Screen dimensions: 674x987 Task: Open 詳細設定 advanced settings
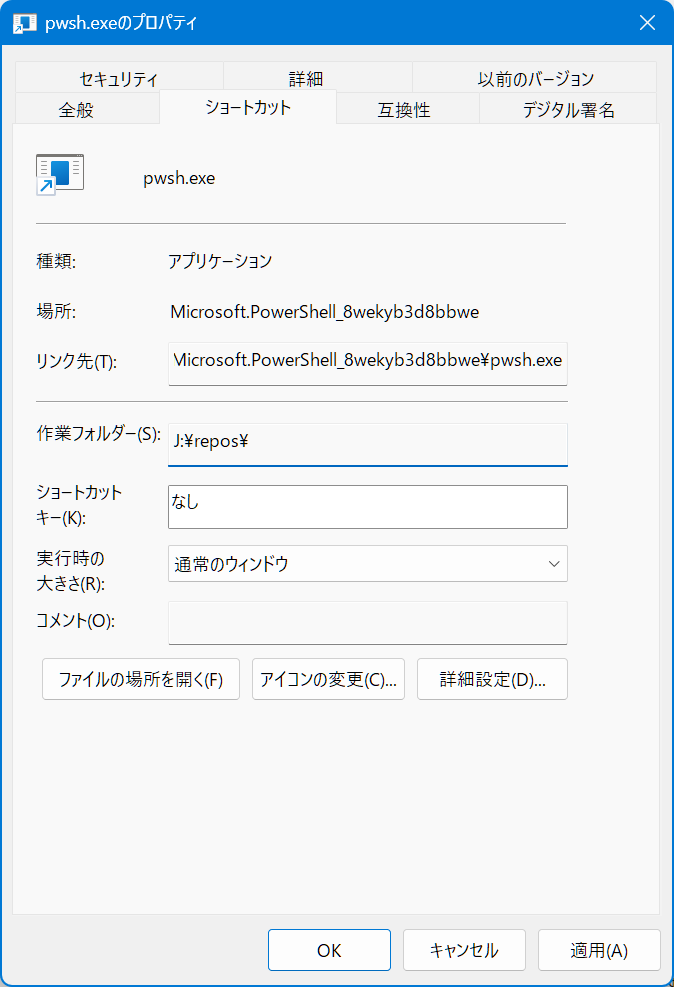pos(492,680)
